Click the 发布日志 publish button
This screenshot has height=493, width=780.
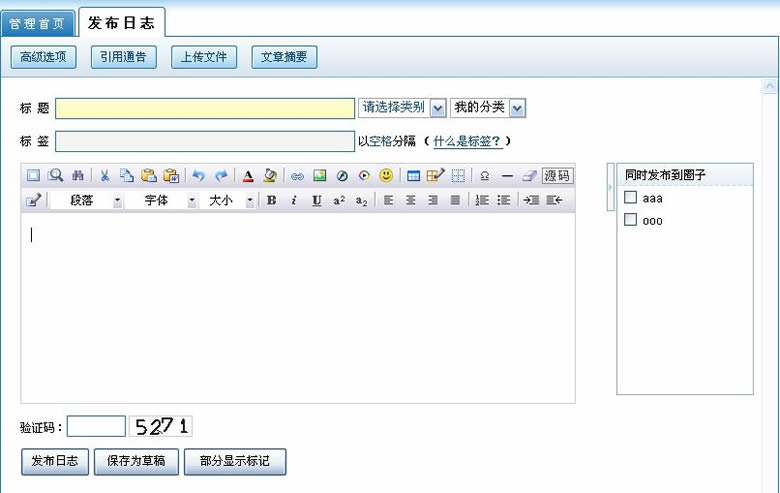(55, 461)
